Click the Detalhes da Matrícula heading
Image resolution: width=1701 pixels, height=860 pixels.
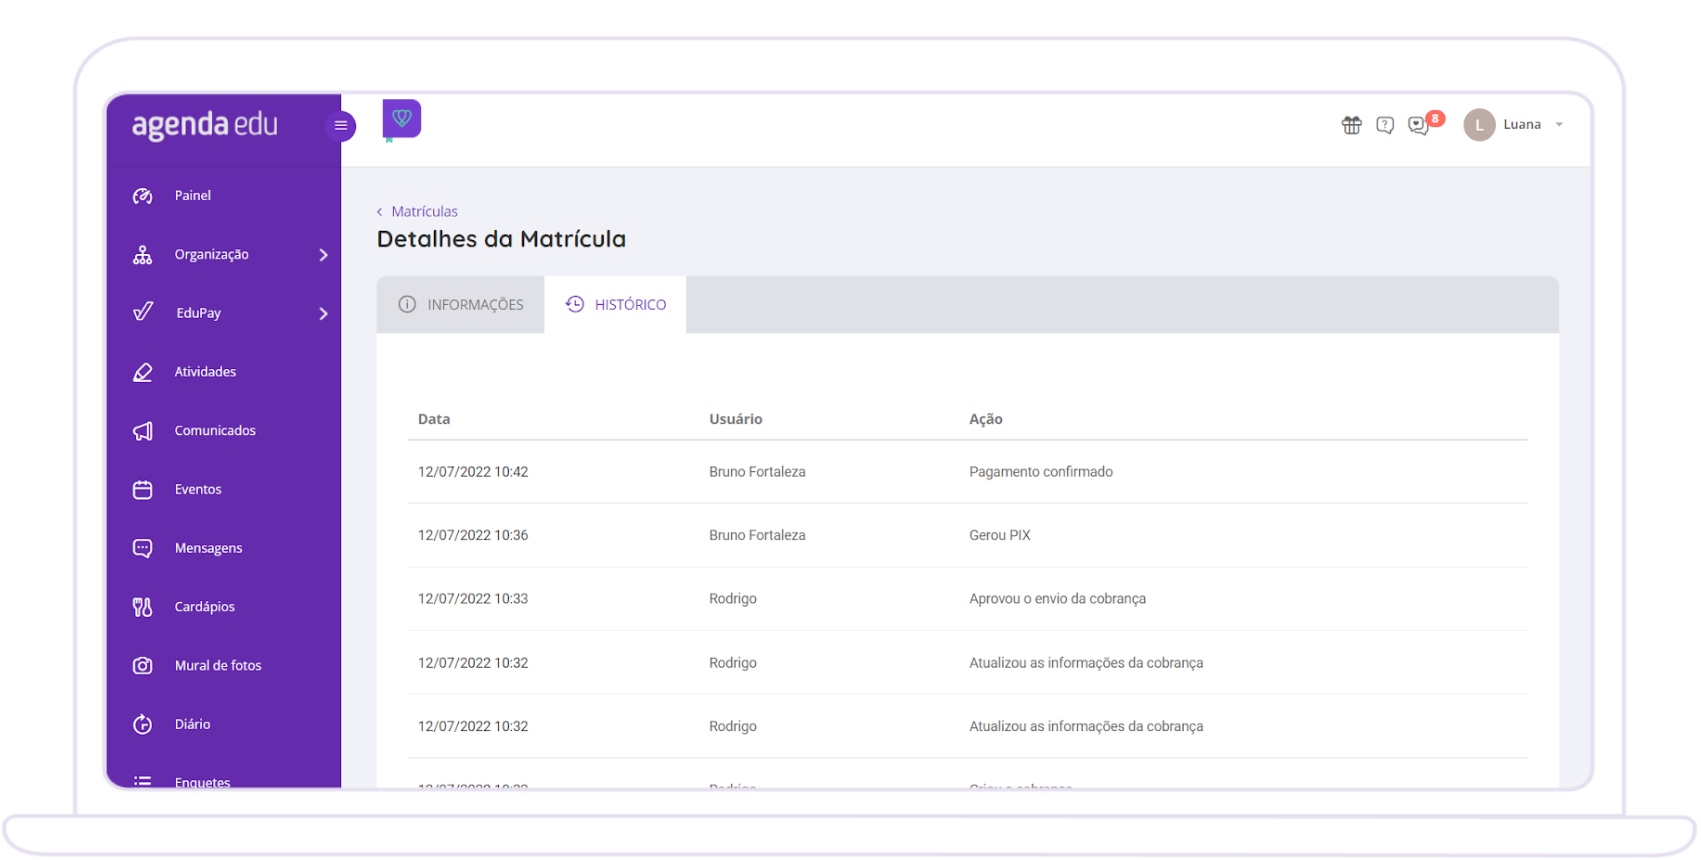(x=501, y=239)
